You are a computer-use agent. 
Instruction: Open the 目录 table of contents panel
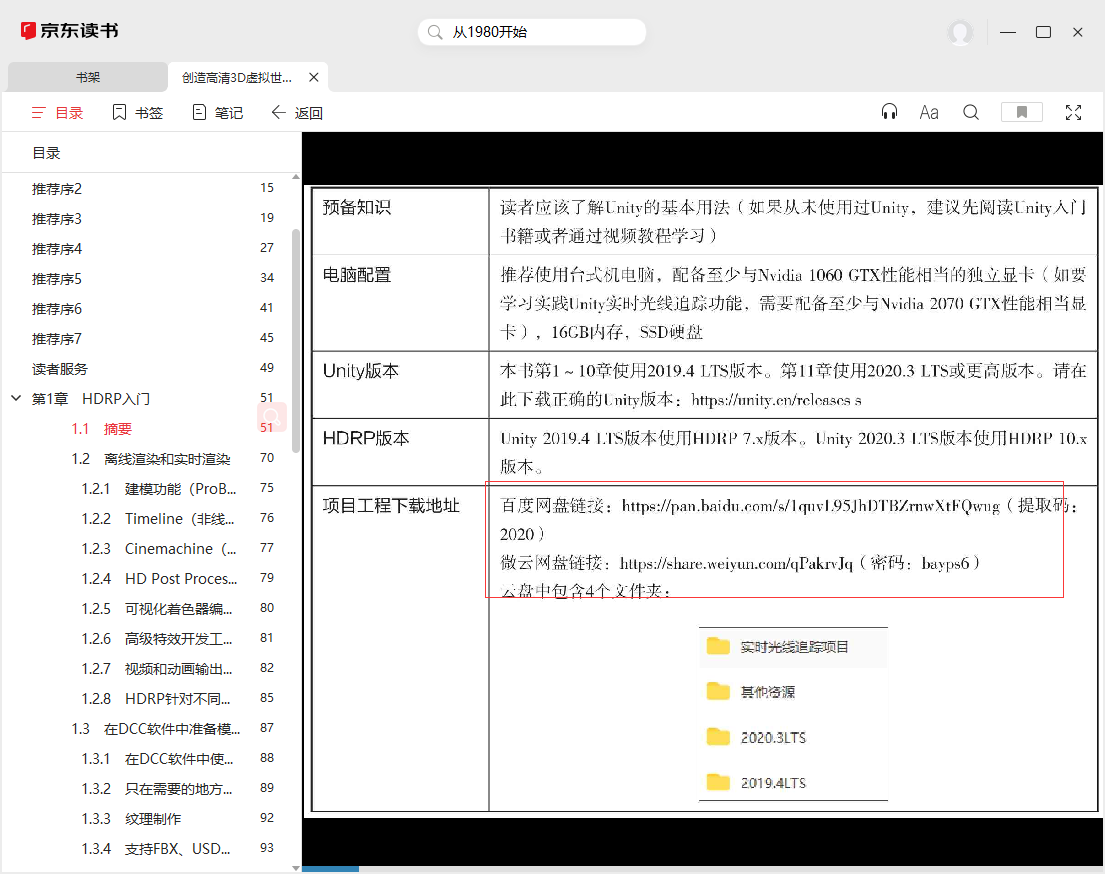click(x=57, y=113)
